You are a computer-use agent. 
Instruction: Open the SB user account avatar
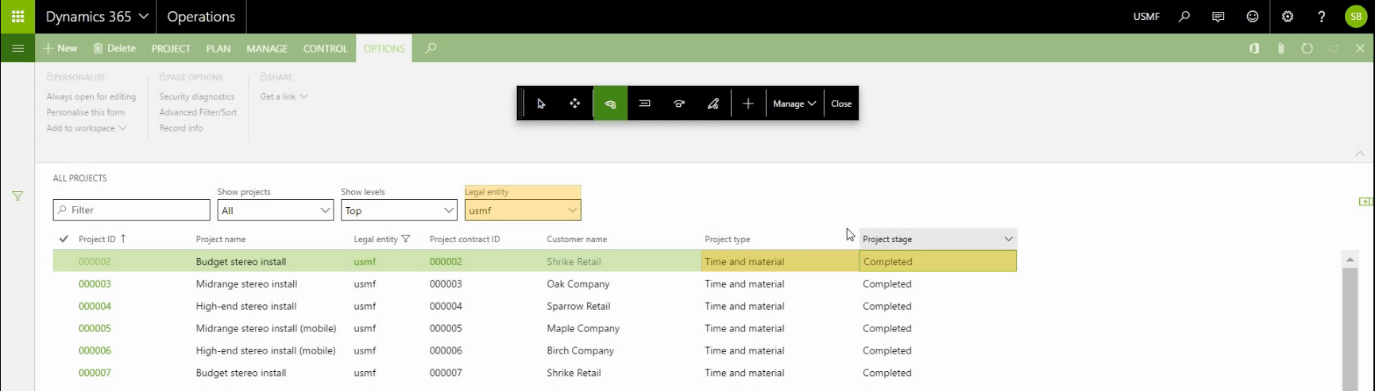1355,17
